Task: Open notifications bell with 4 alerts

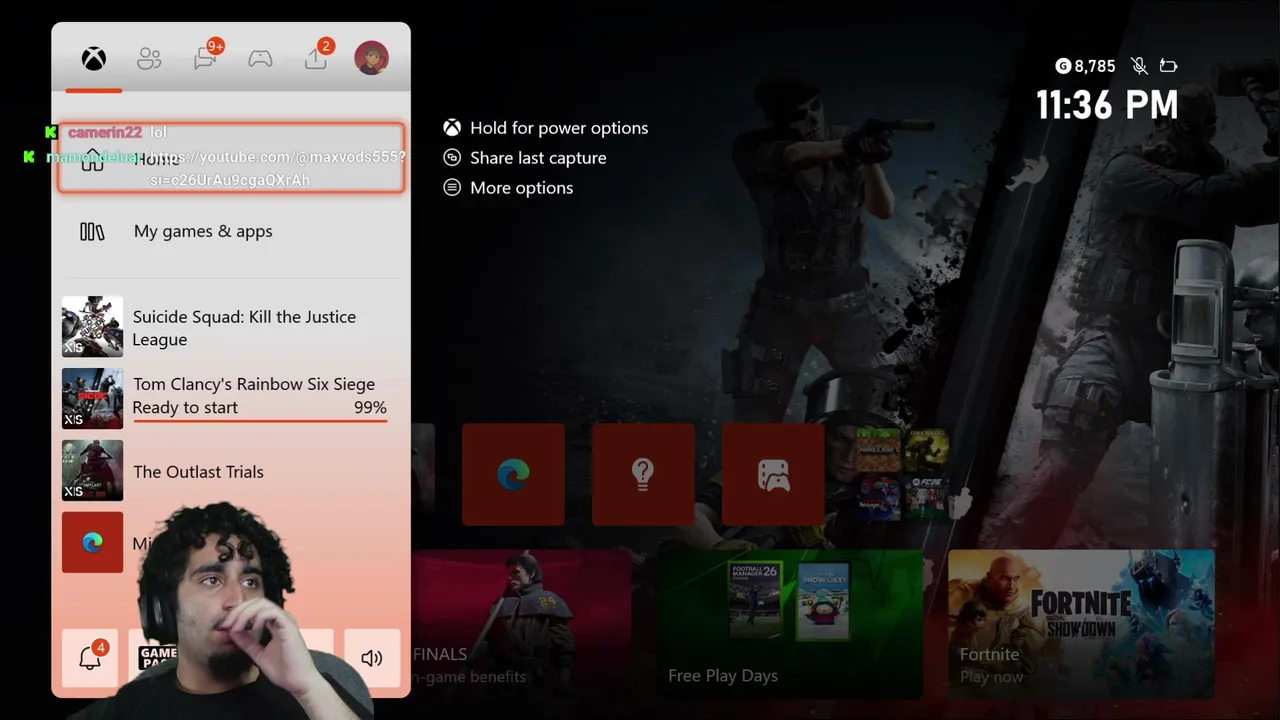Action: tap(90, 657)
